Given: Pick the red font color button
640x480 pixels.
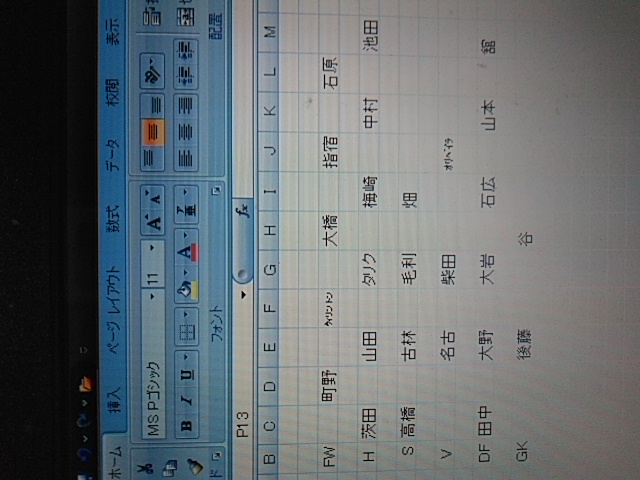Looking at the screenshot, I should click(187, 253).
